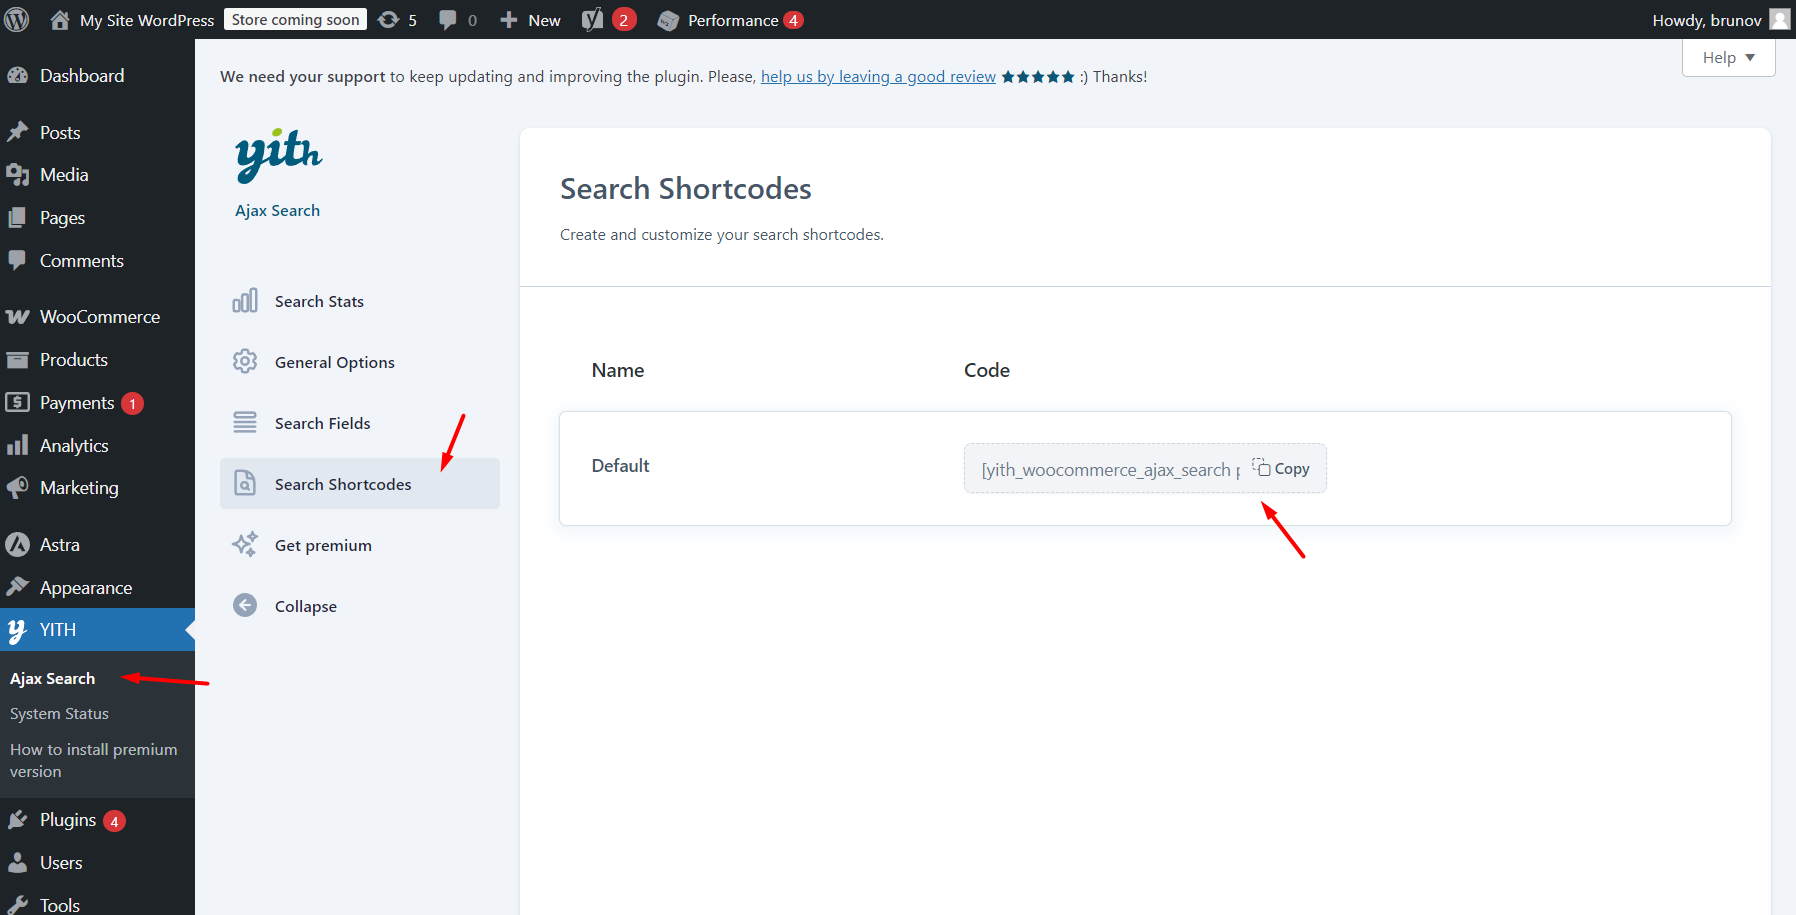Click the plus New icon in admin bar
Viewport: 1796px width, 915px height.
pos(509,20)
